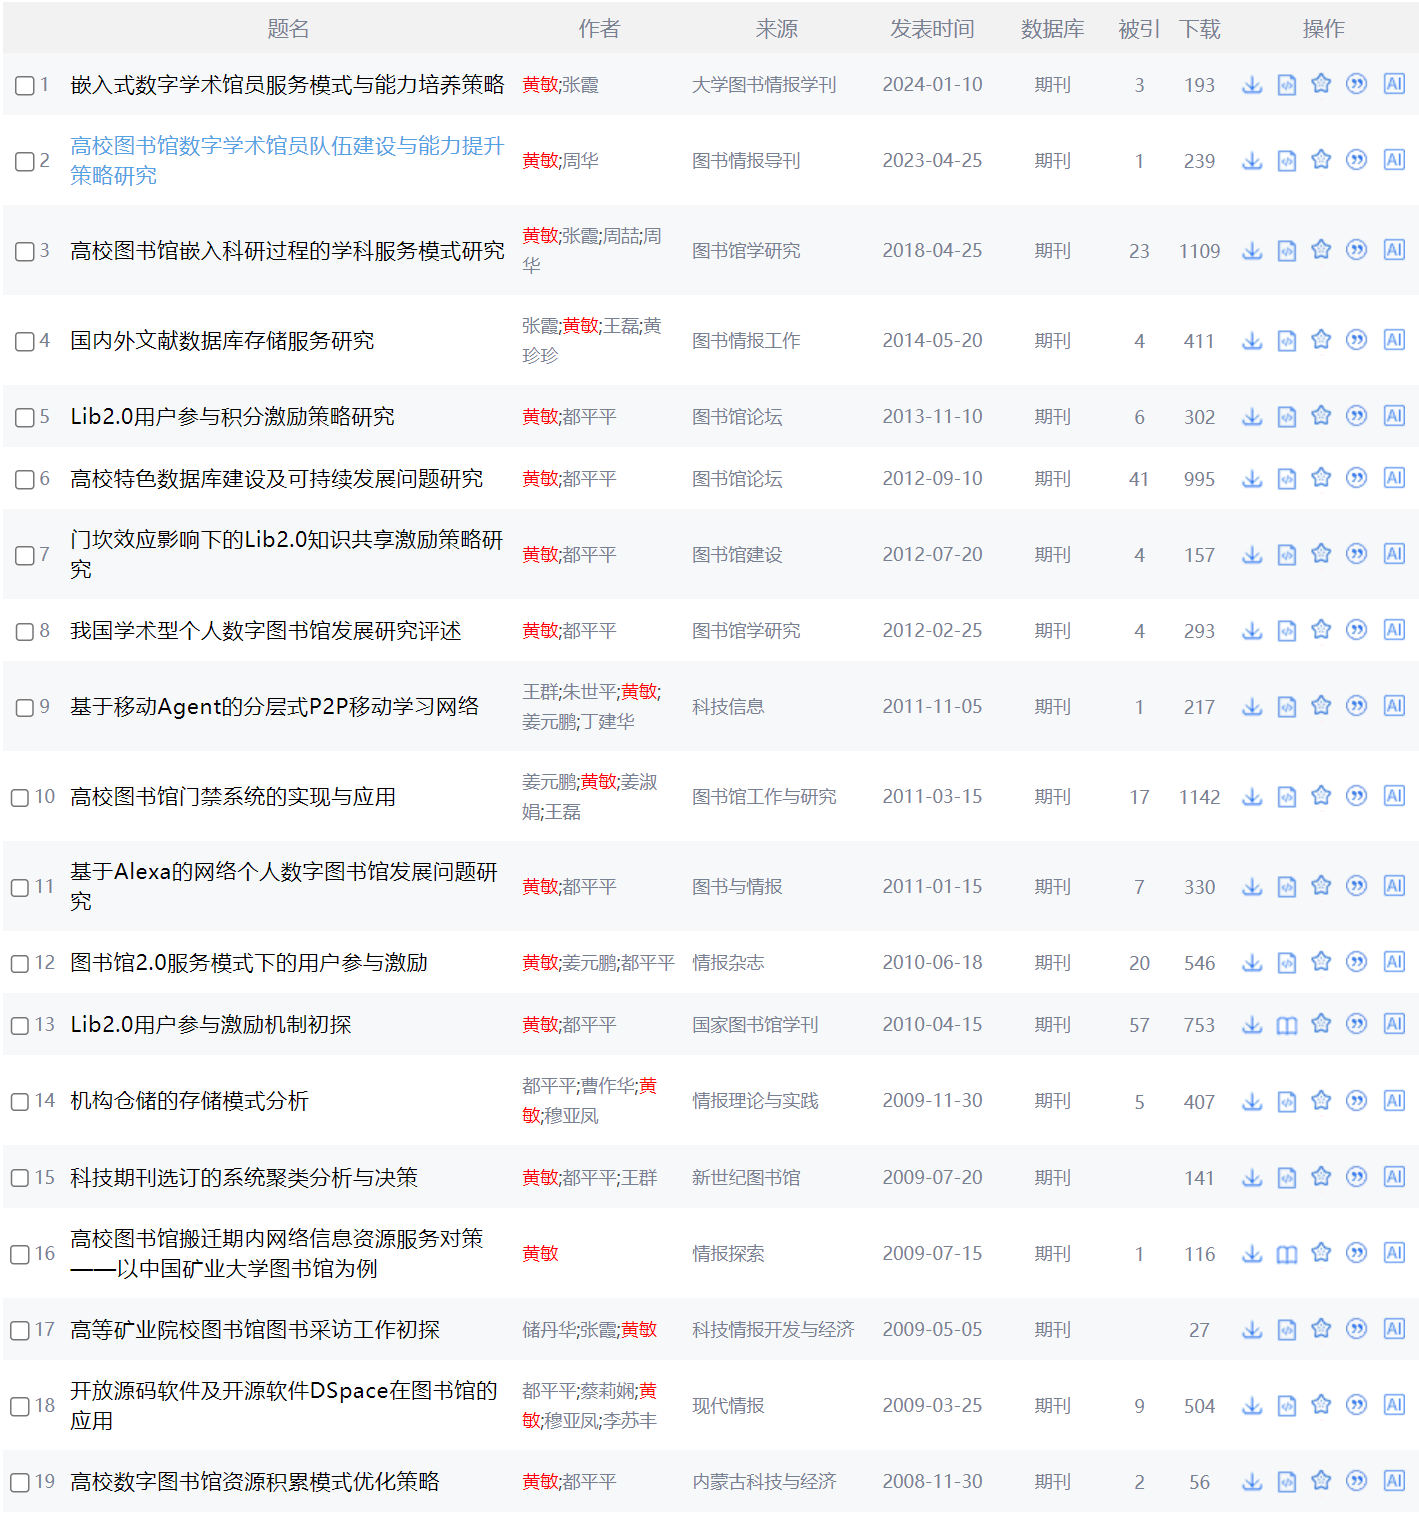The height and width of the screenshot is (1515, 1419).
Task: Favorite 图书馆2.0服务模式下的用户参与激励
Action: pos(1321,962)
